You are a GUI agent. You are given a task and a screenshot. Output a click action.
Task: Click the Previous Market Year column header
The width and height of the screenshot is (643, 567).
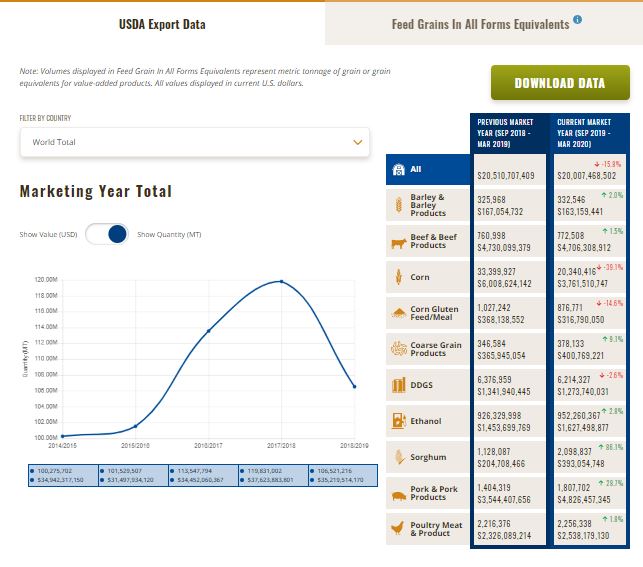pyautogui.click(x=509, y=133)
